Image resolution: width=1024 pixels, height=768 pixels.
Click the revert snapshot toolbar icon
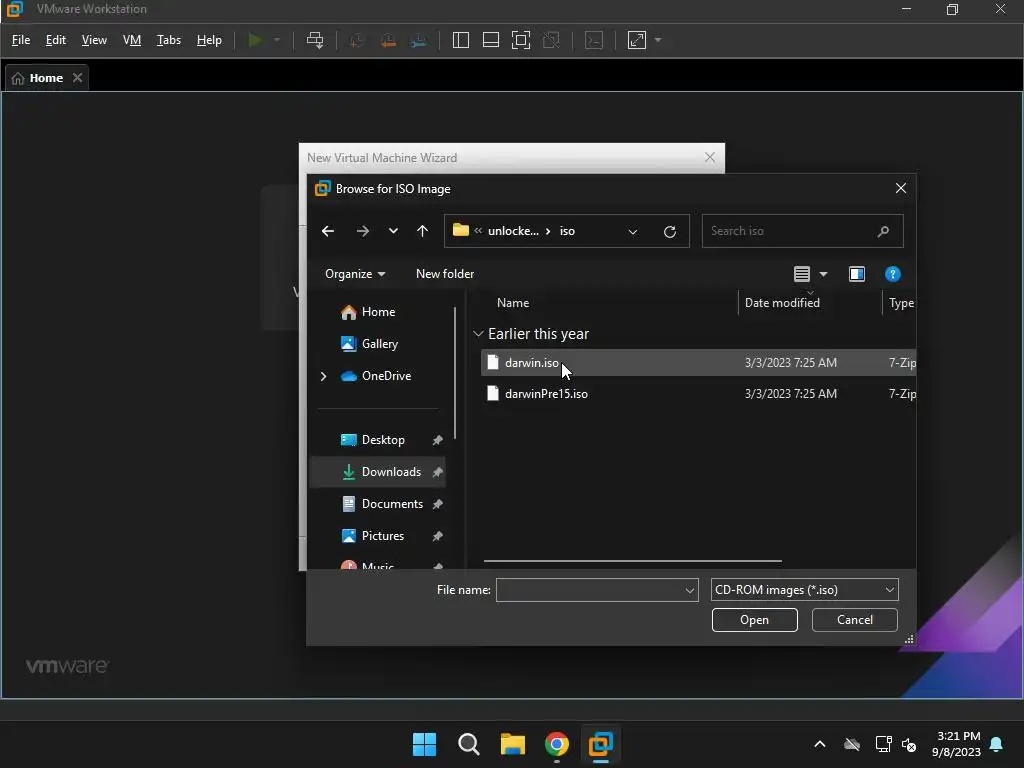[388, 40]
